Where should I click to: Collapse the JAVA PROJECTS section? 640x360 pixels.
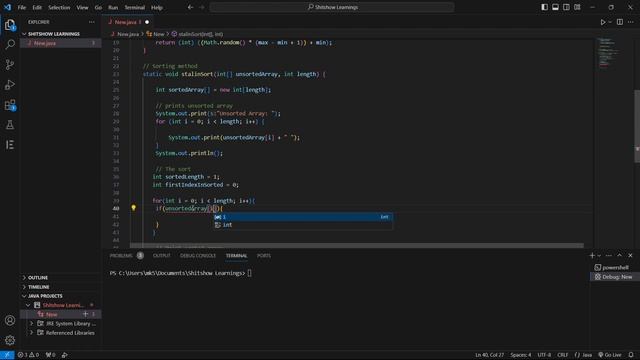(45, 296)
